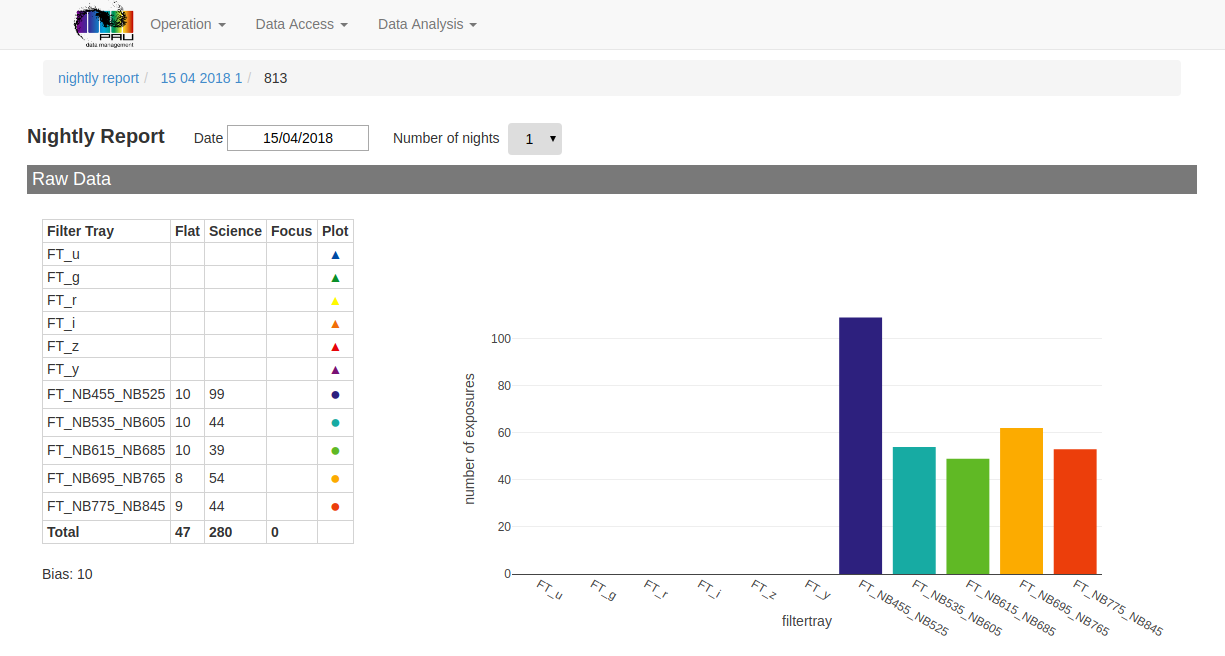Expand the Data Access menu
The image size is (1225, 656).
click(x=301, y=24)
